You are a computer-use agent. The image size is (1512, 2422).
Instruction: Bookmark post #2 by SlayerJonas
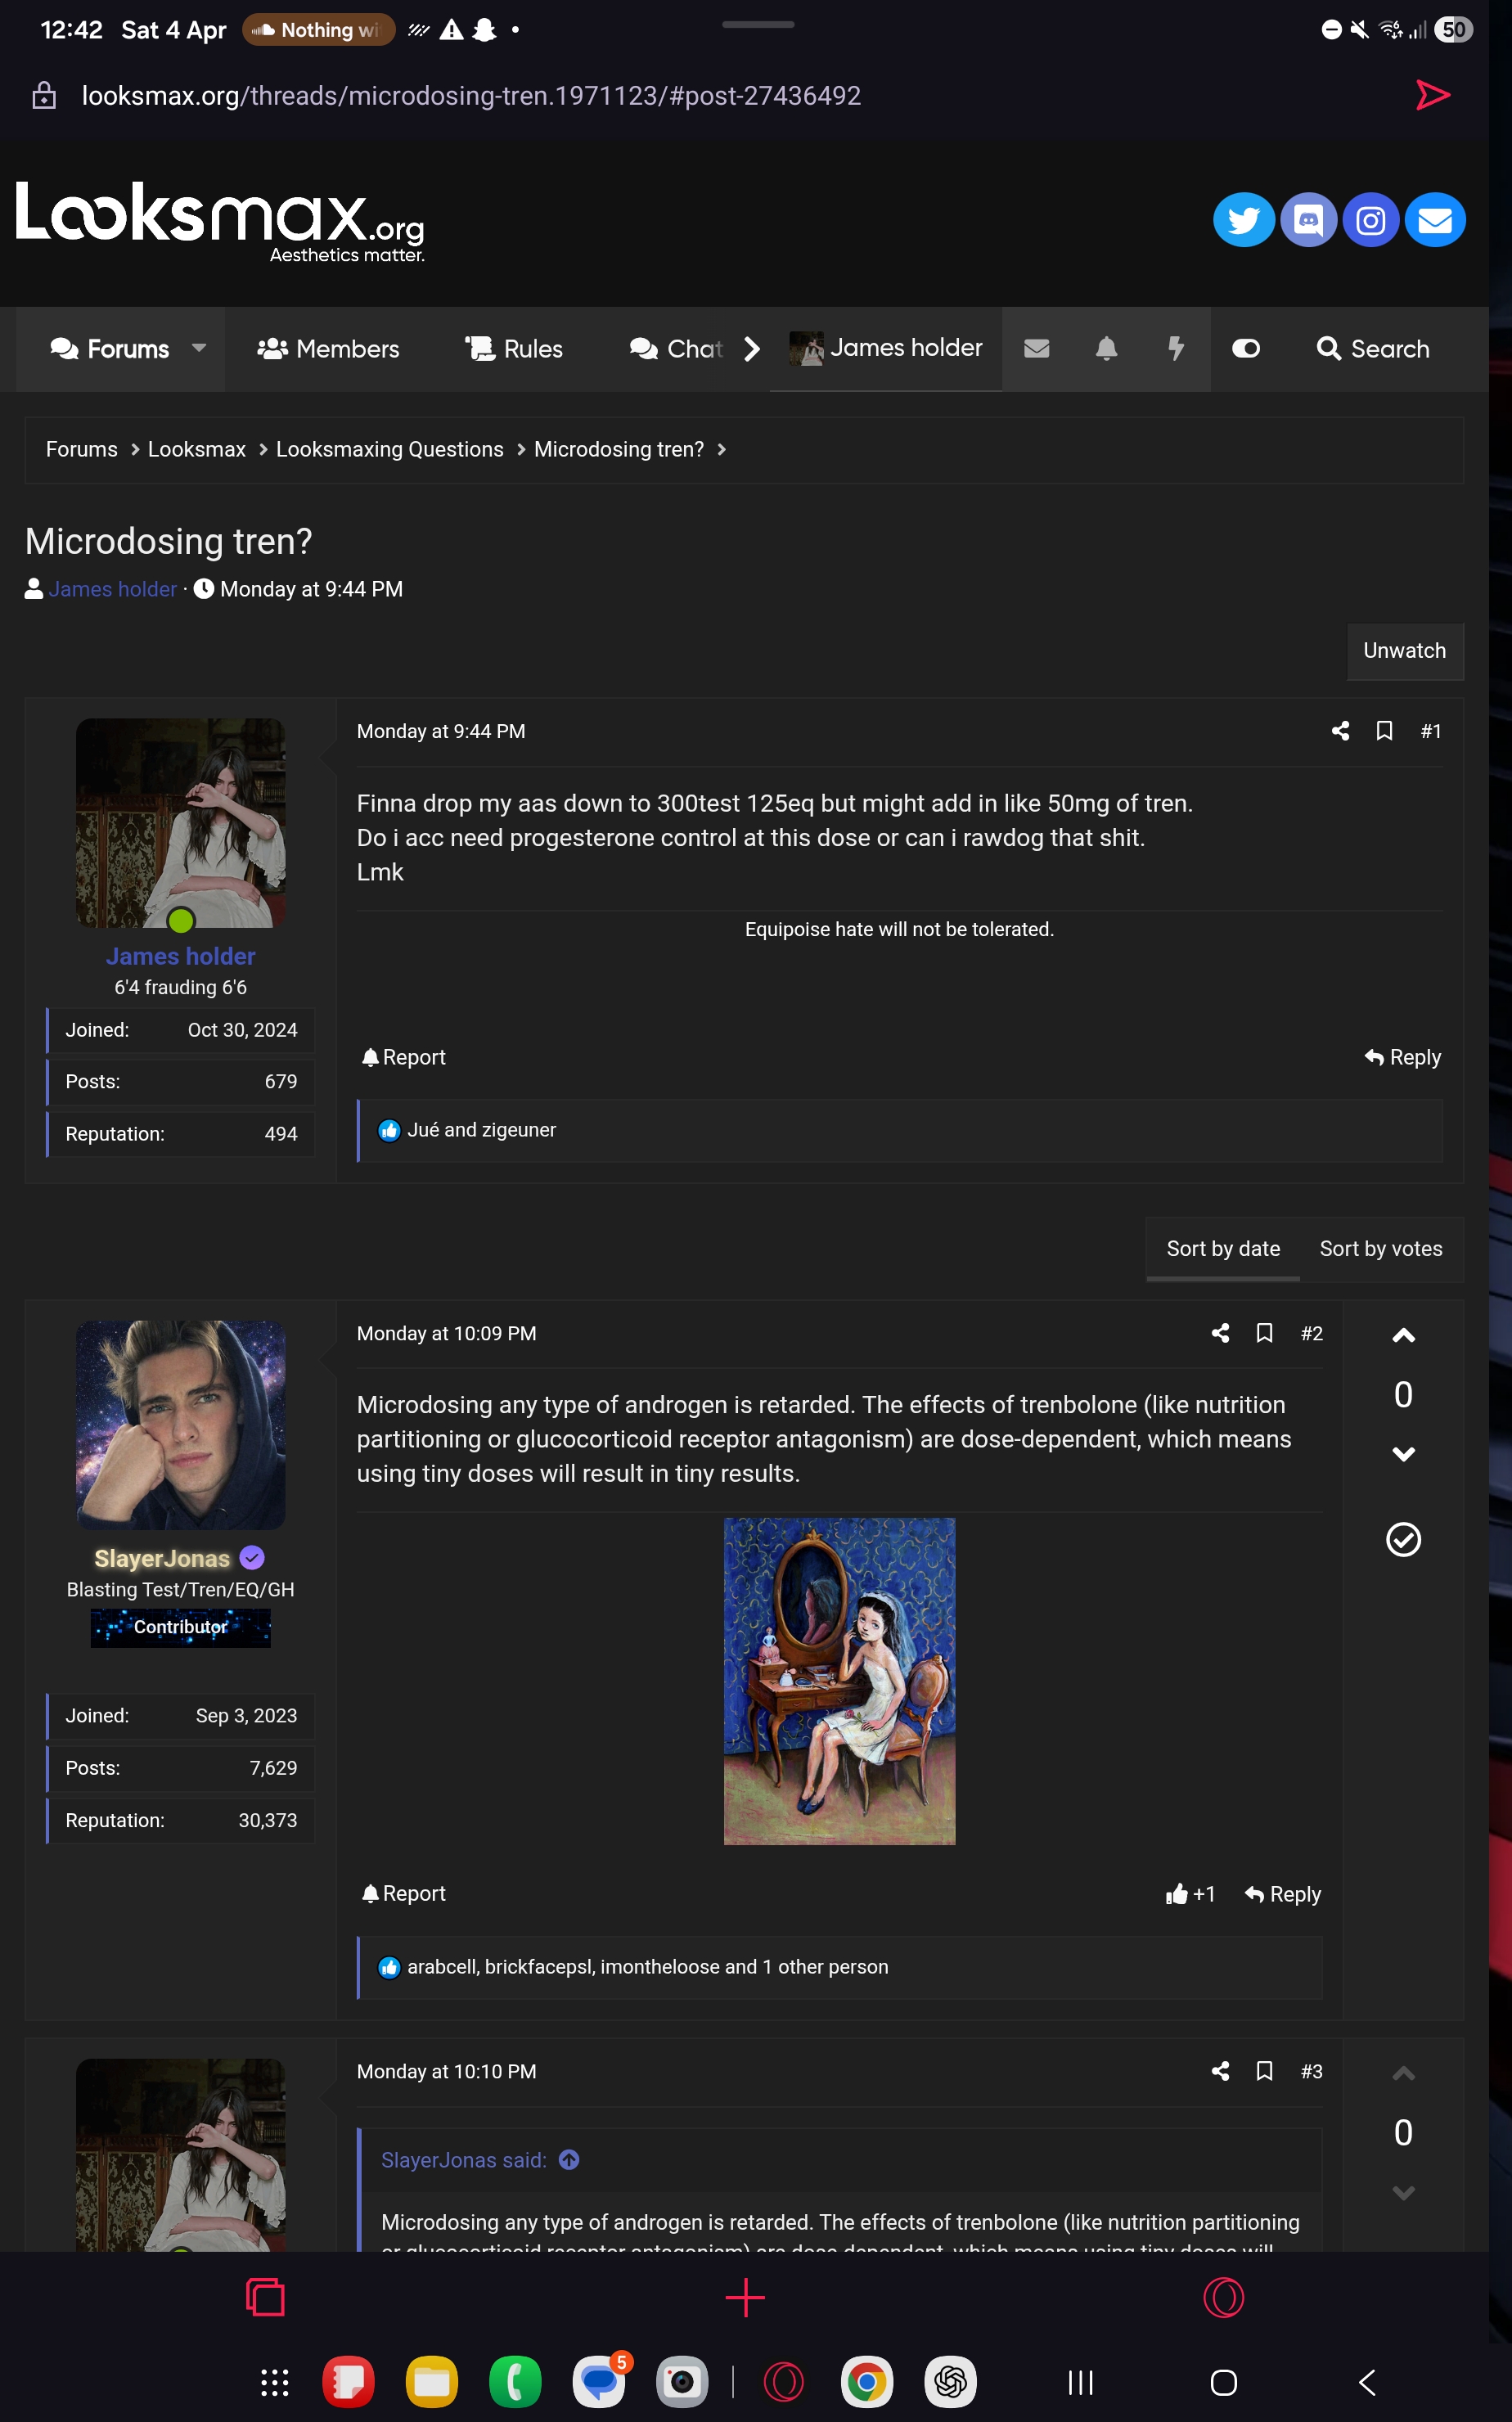point(1264,1333)
